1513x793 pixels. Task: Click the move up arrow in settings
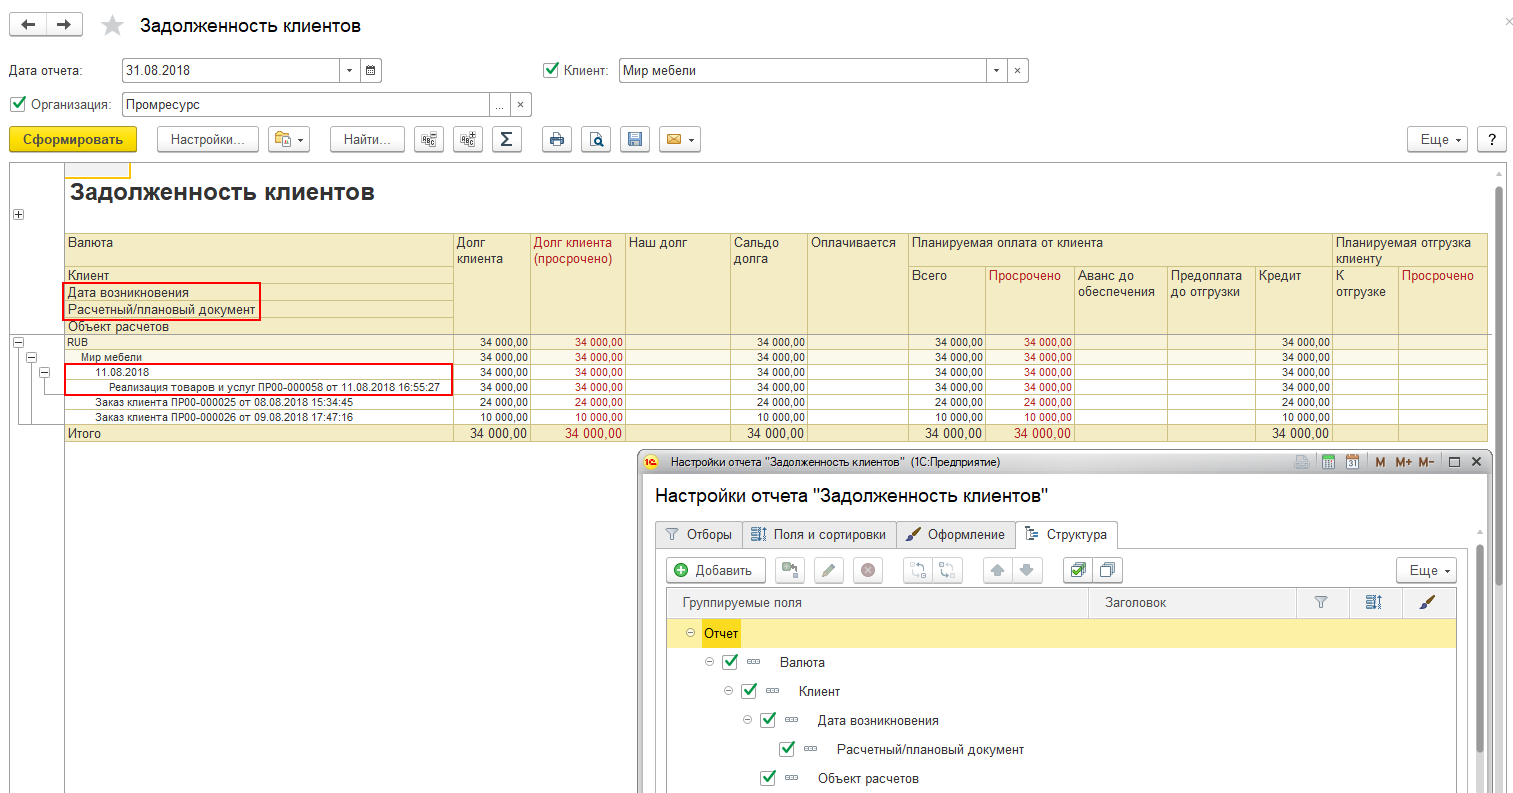(x=997, y=570)
